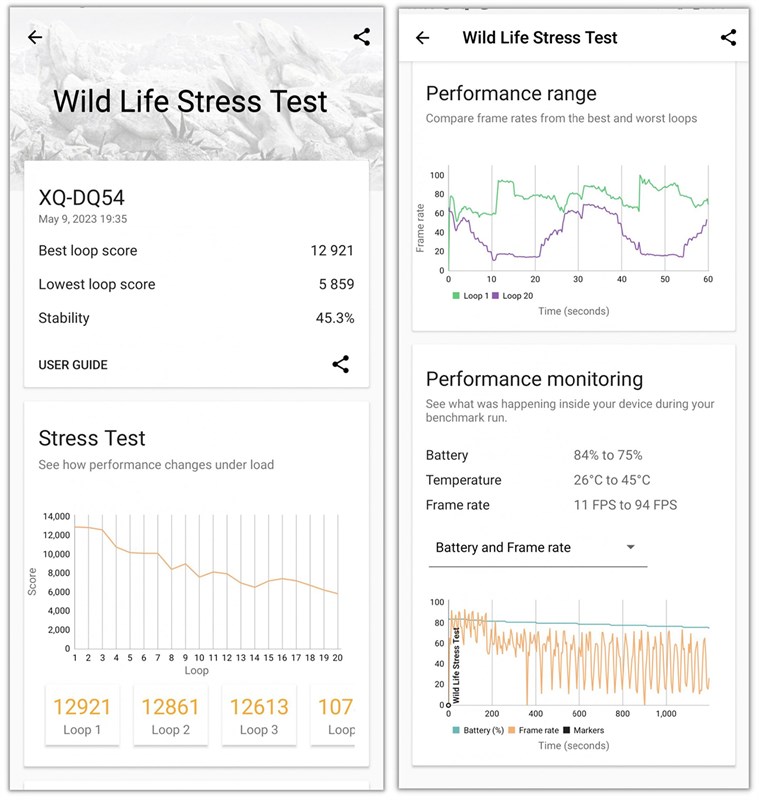Tap the partially visible fourth loop card

click(x=334, y=715)
